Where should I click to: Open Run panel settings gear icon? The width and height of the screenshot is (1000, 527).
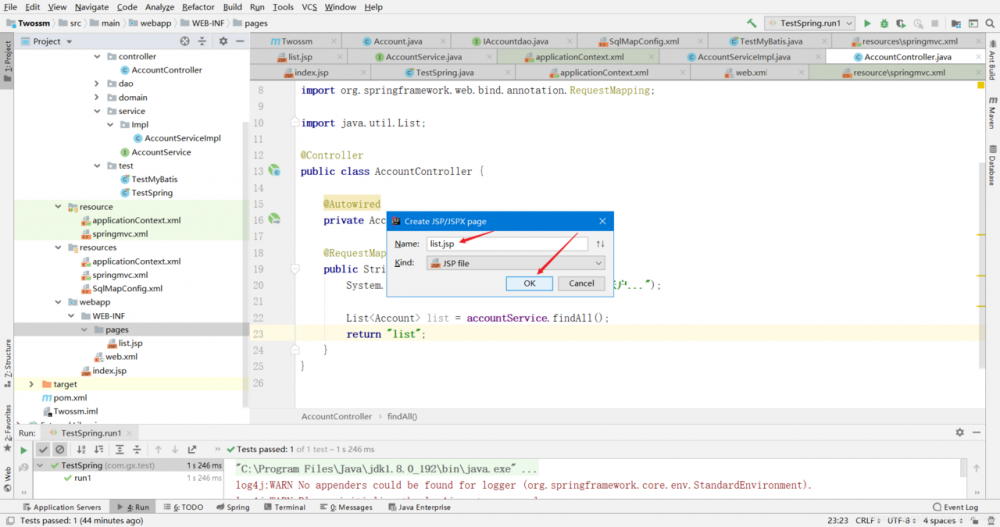click(961, 432)
